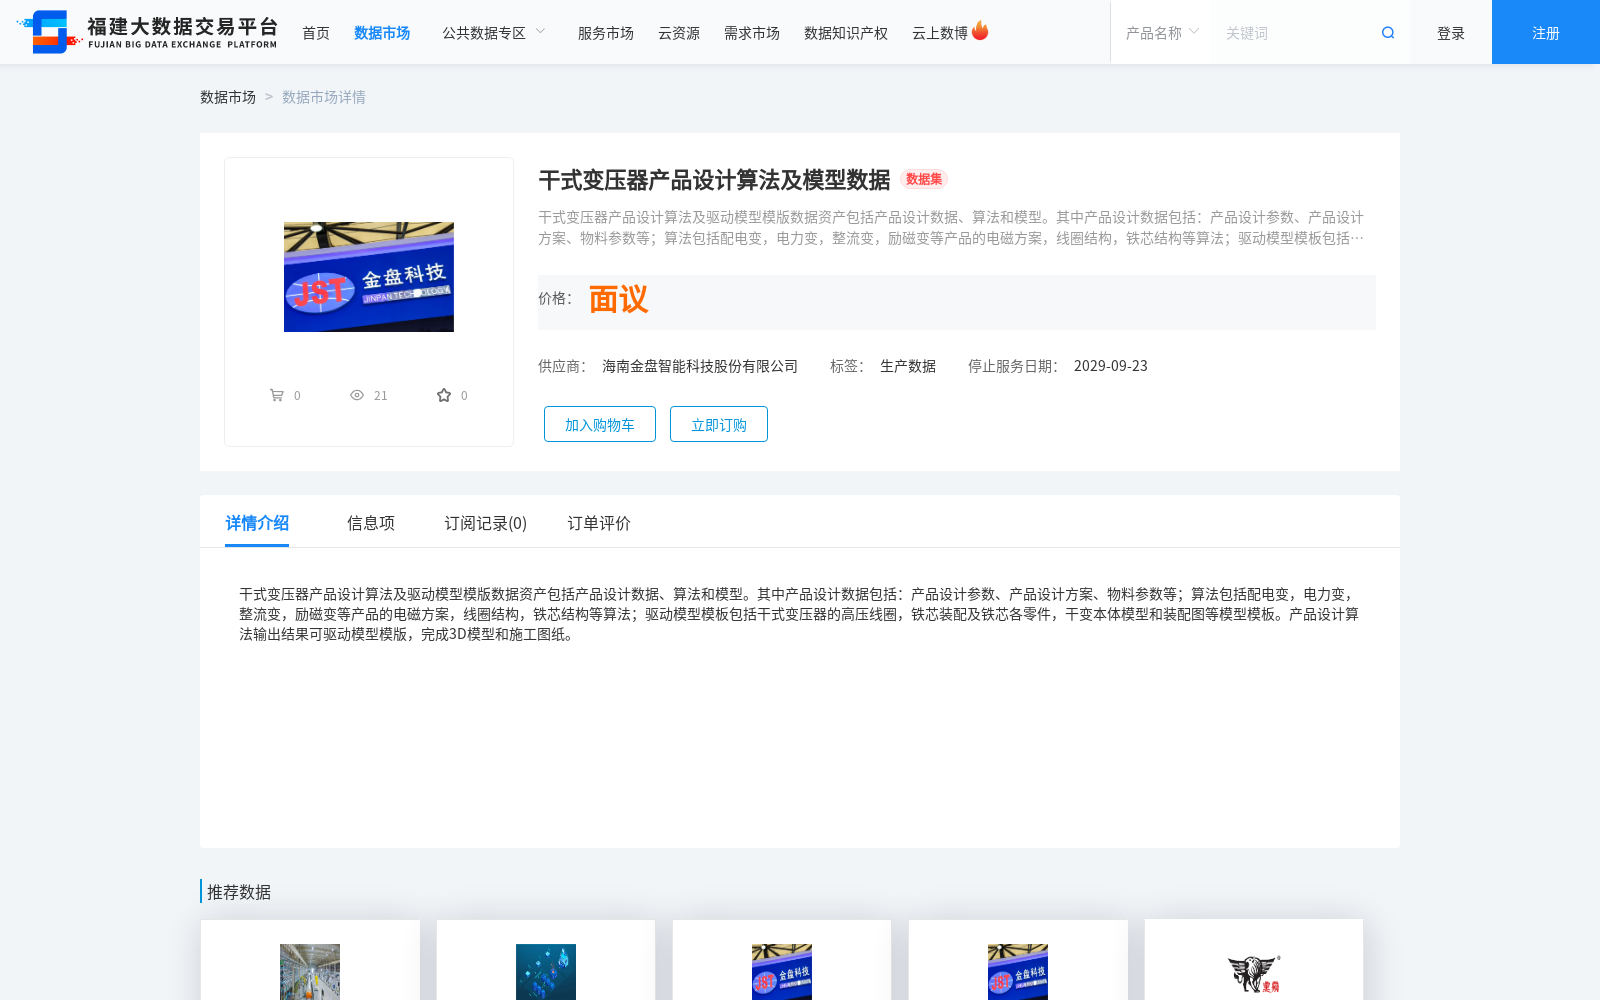The width and height of the screenshot is (1600, 1000).
Task: Open 数据市场 navigation item
Action: 382,33
